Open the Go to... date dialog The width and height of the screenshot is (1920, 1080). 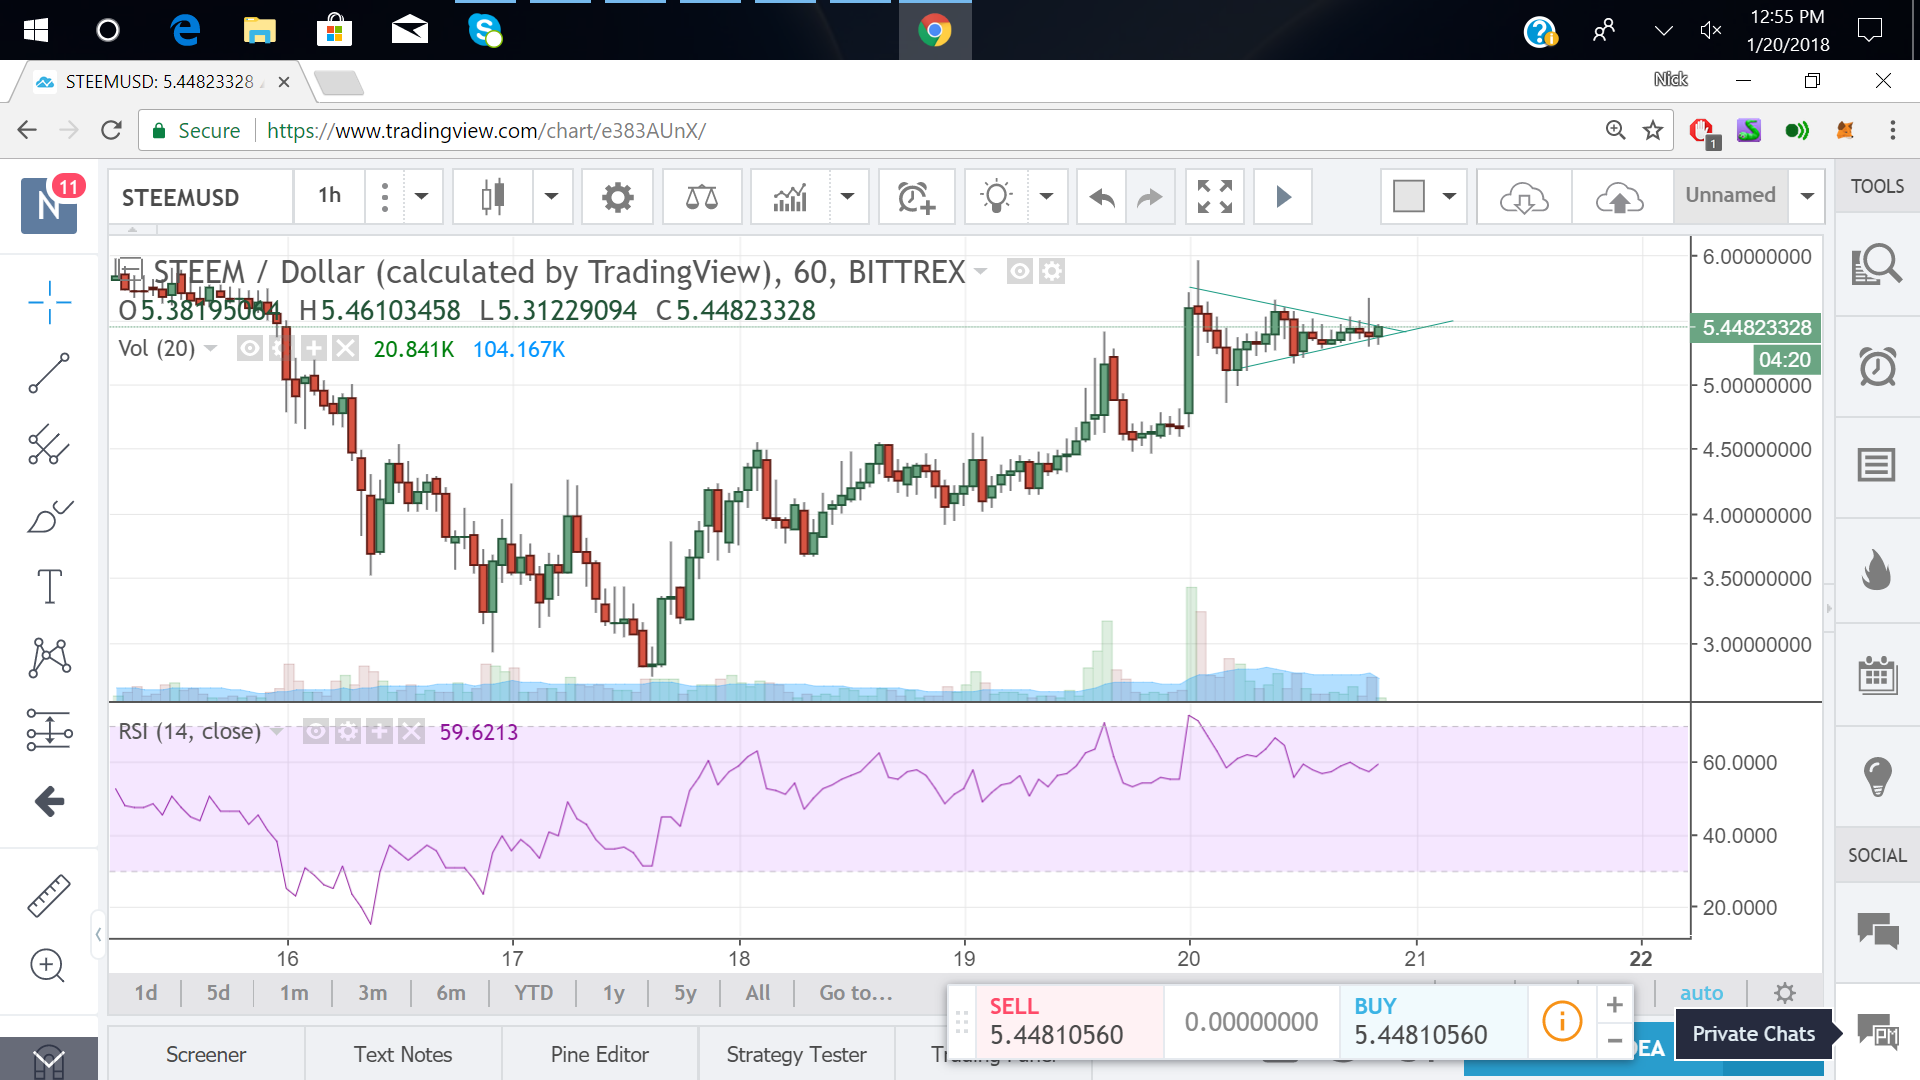pos(856,993)
